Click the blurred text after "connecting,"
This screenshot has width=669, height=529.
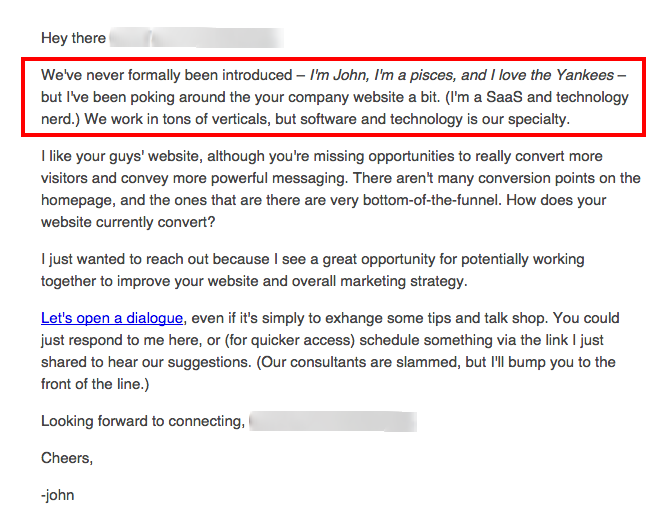point(333,421)
